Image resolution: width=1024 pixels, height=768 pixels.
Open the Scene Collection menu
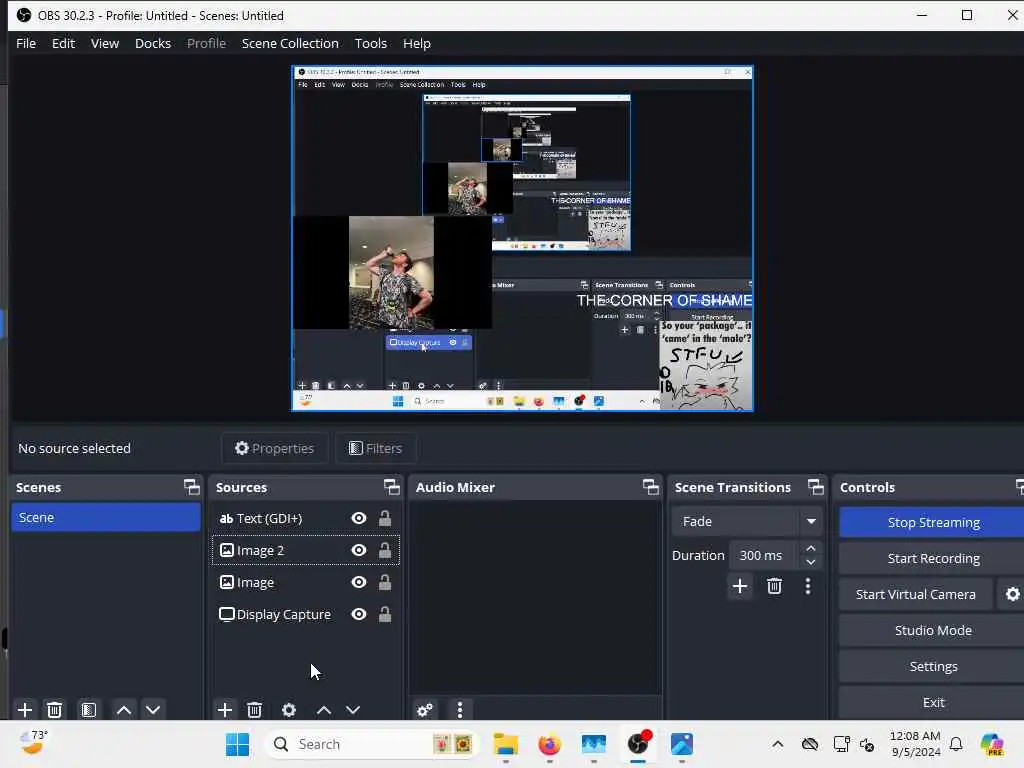pos(290,43)
